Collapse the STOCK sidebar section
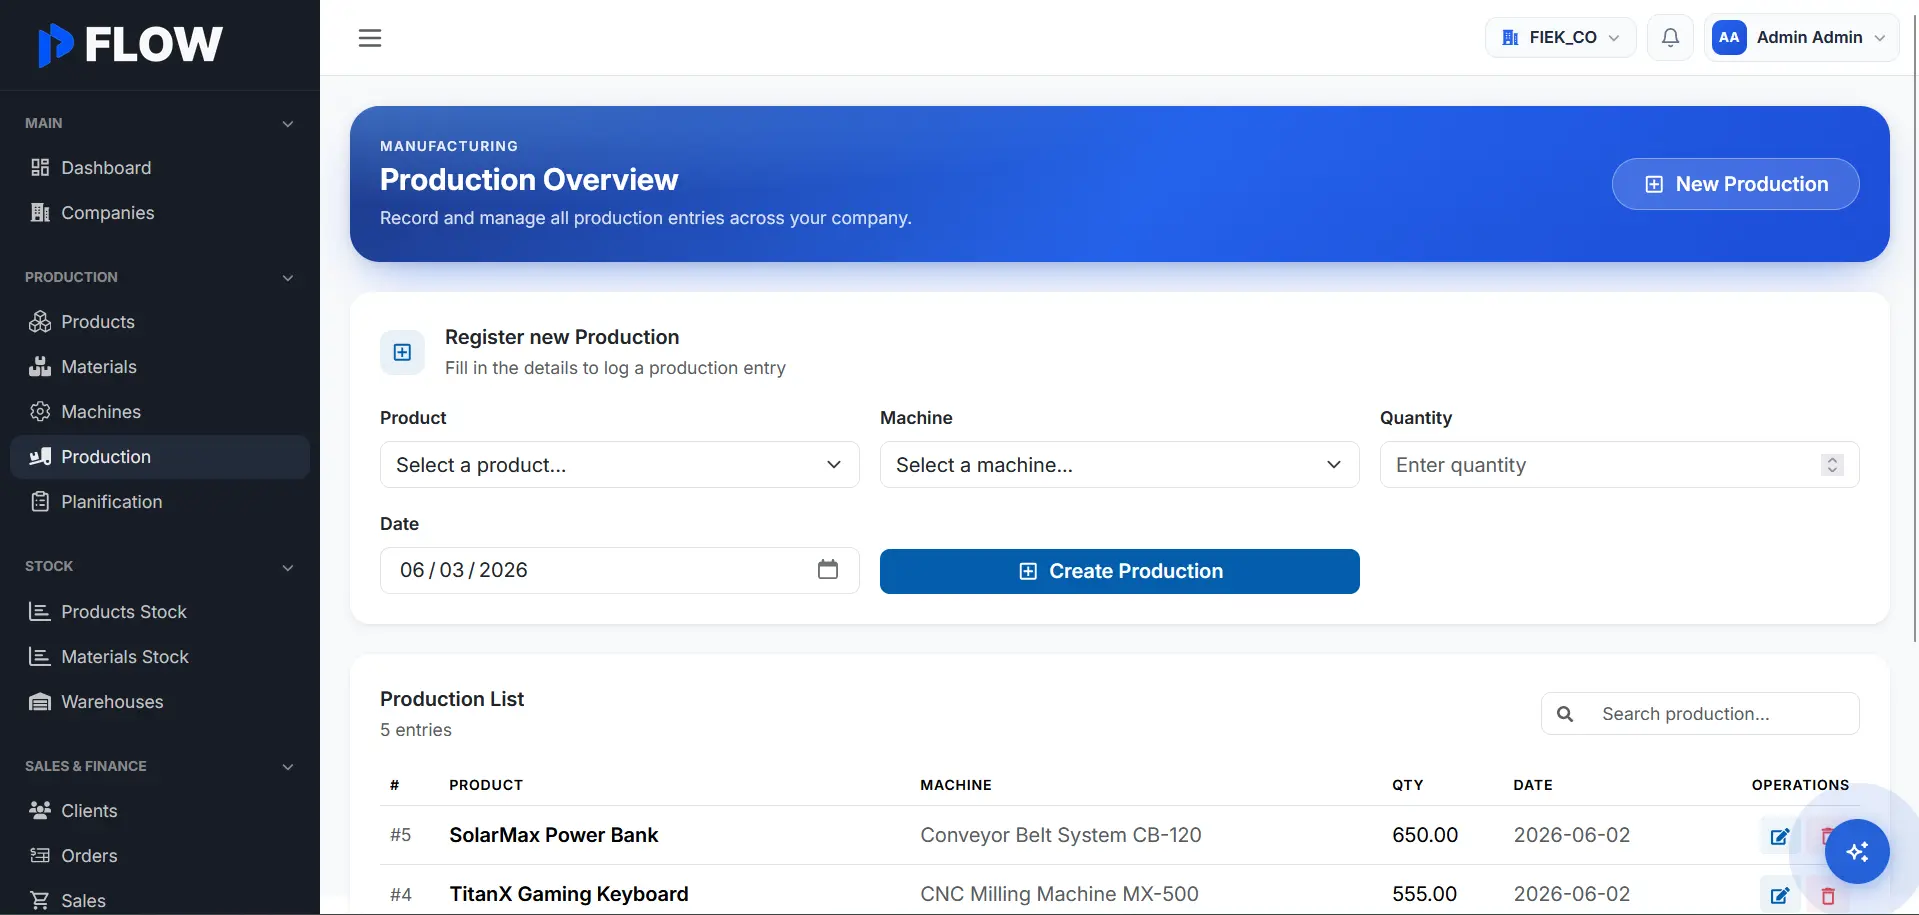 click(288, 567)
